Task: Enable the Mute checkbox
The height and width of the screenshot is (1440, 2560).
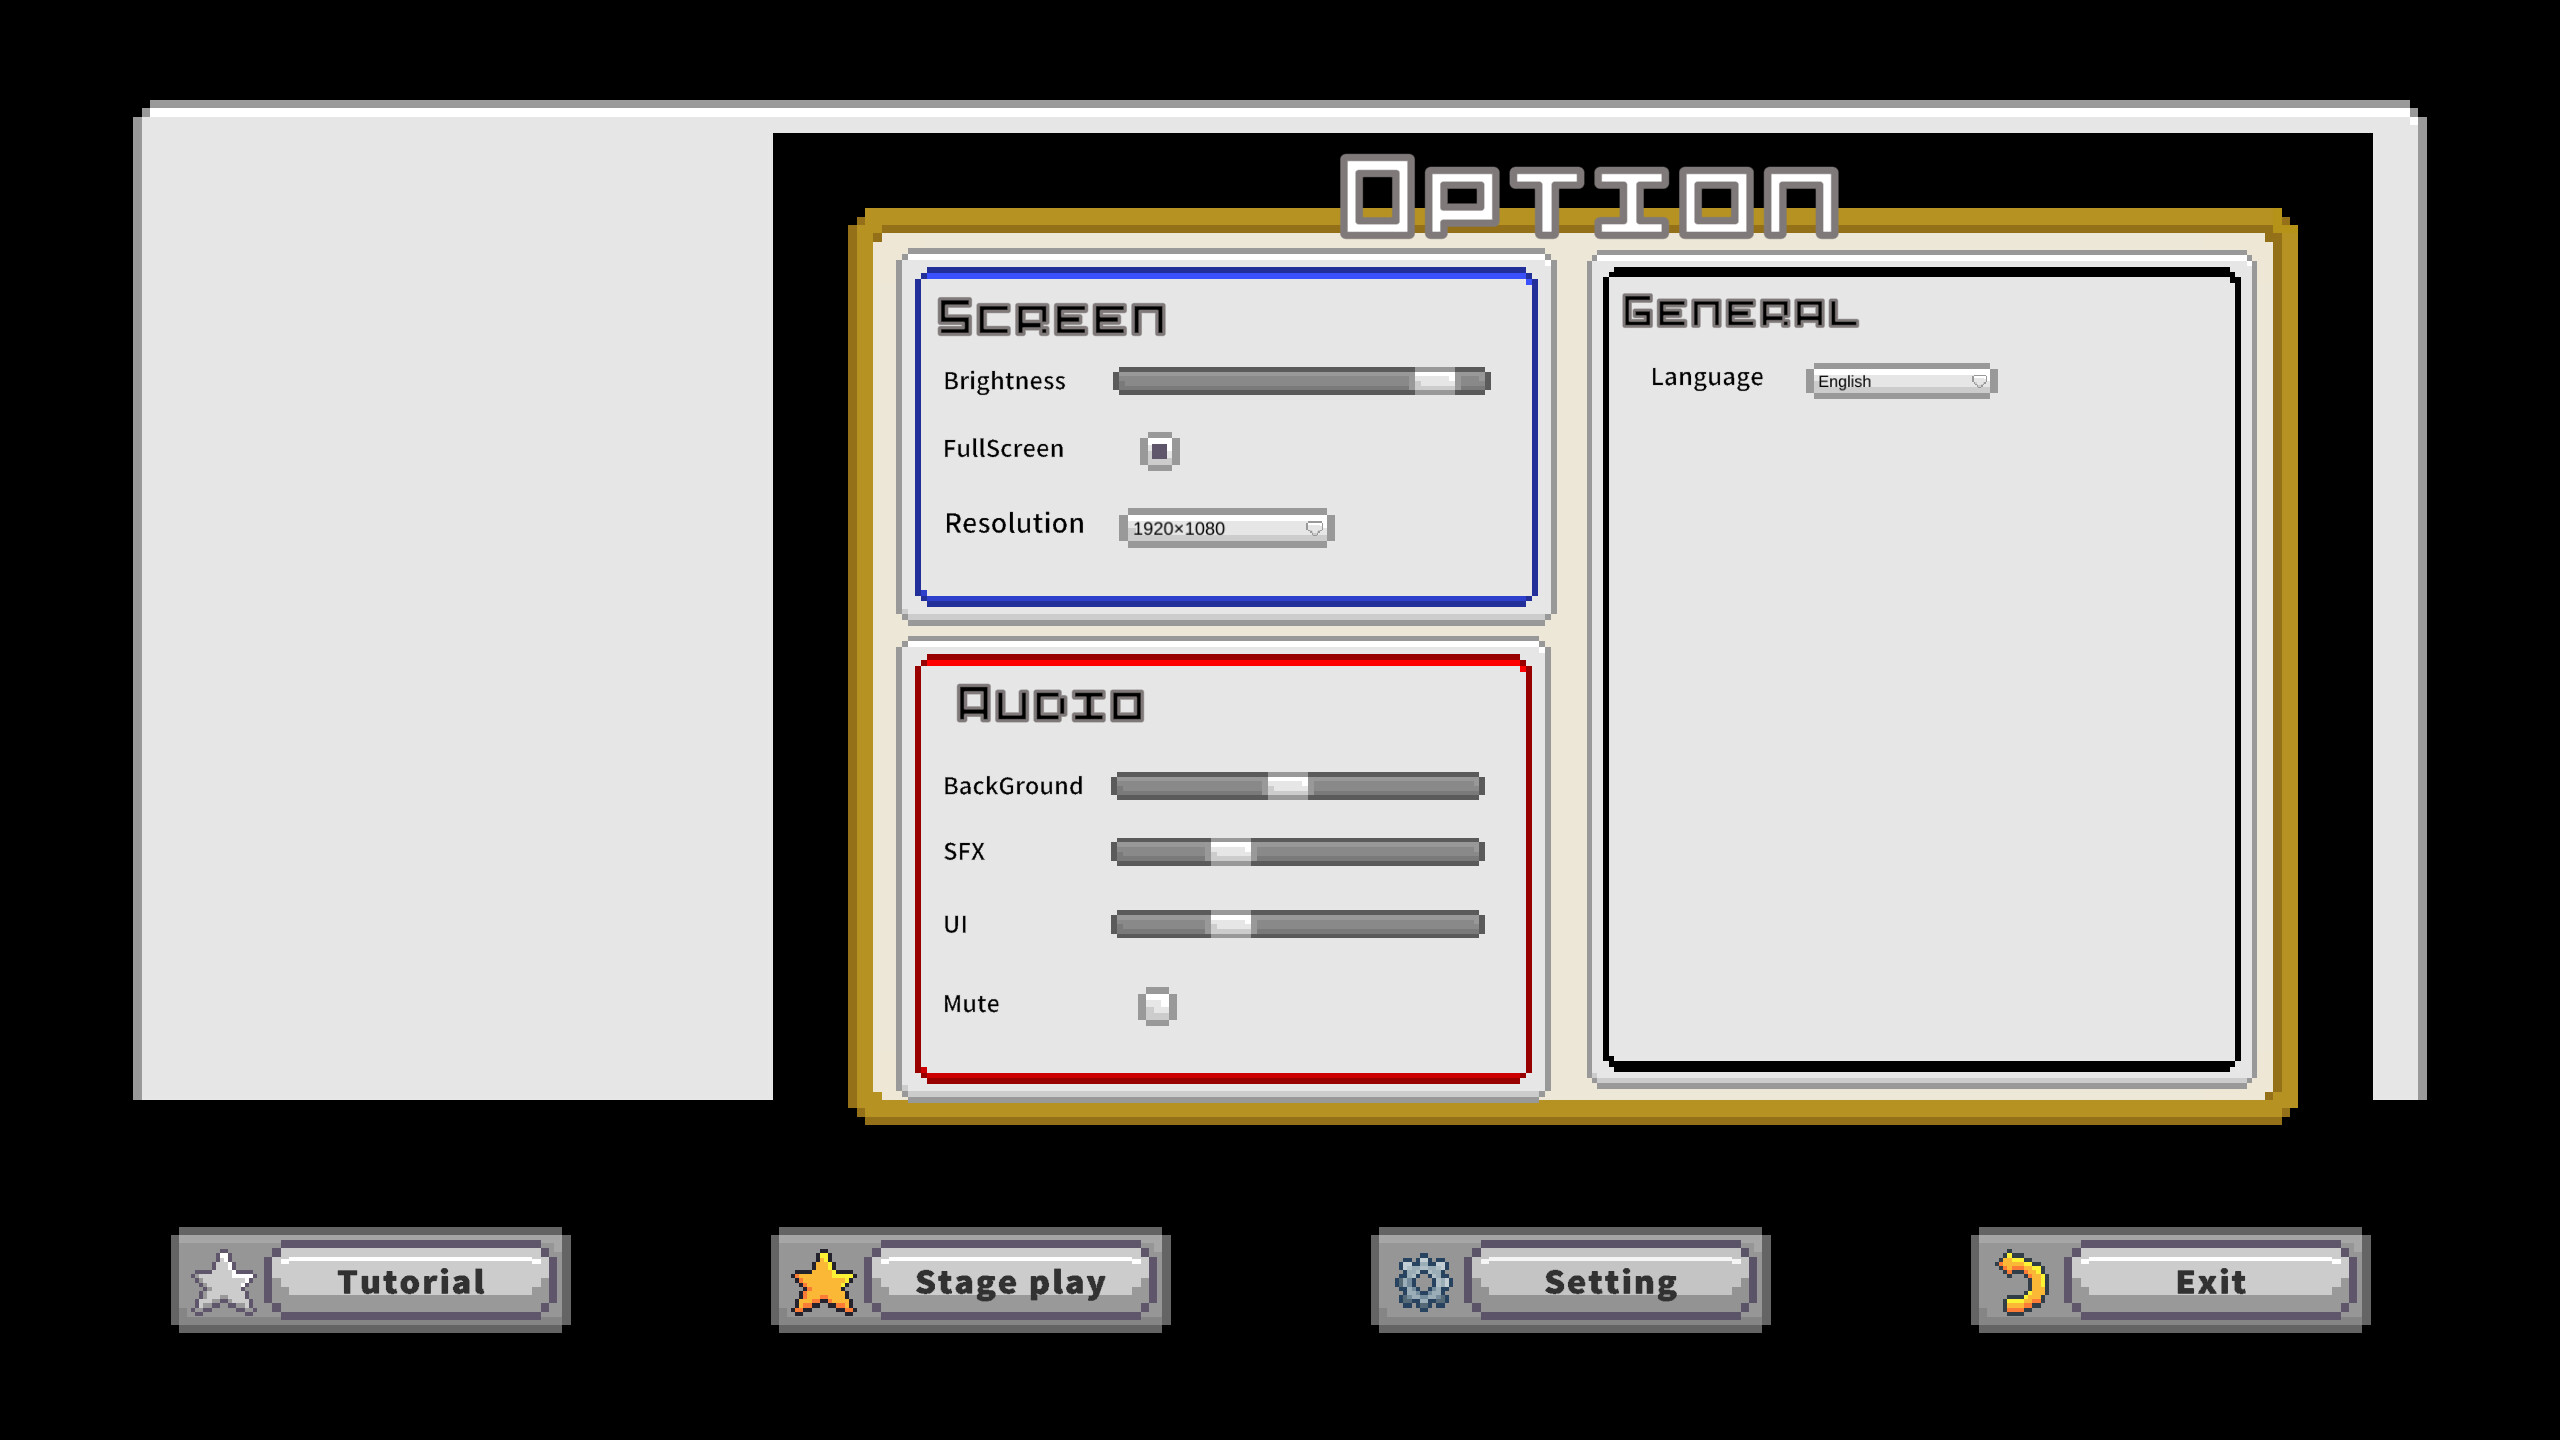Action: pos(1156,1005)
